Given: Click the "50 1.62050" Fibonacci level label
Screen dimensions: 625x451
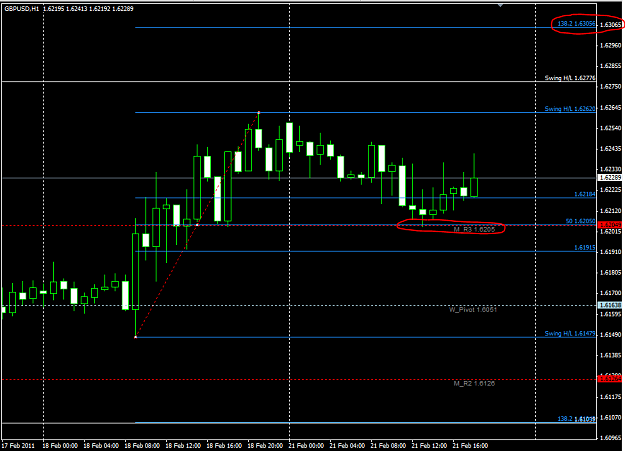Looking at the screenshot, I should click(580, 221).
